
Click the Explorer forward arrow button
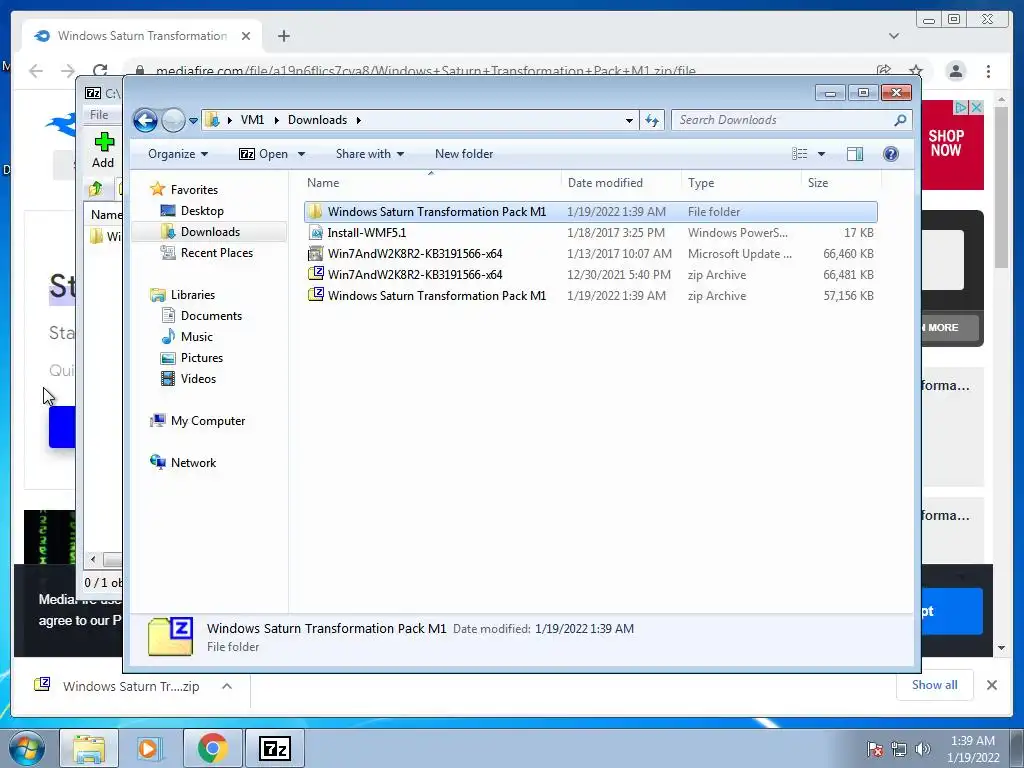point(173,120)
